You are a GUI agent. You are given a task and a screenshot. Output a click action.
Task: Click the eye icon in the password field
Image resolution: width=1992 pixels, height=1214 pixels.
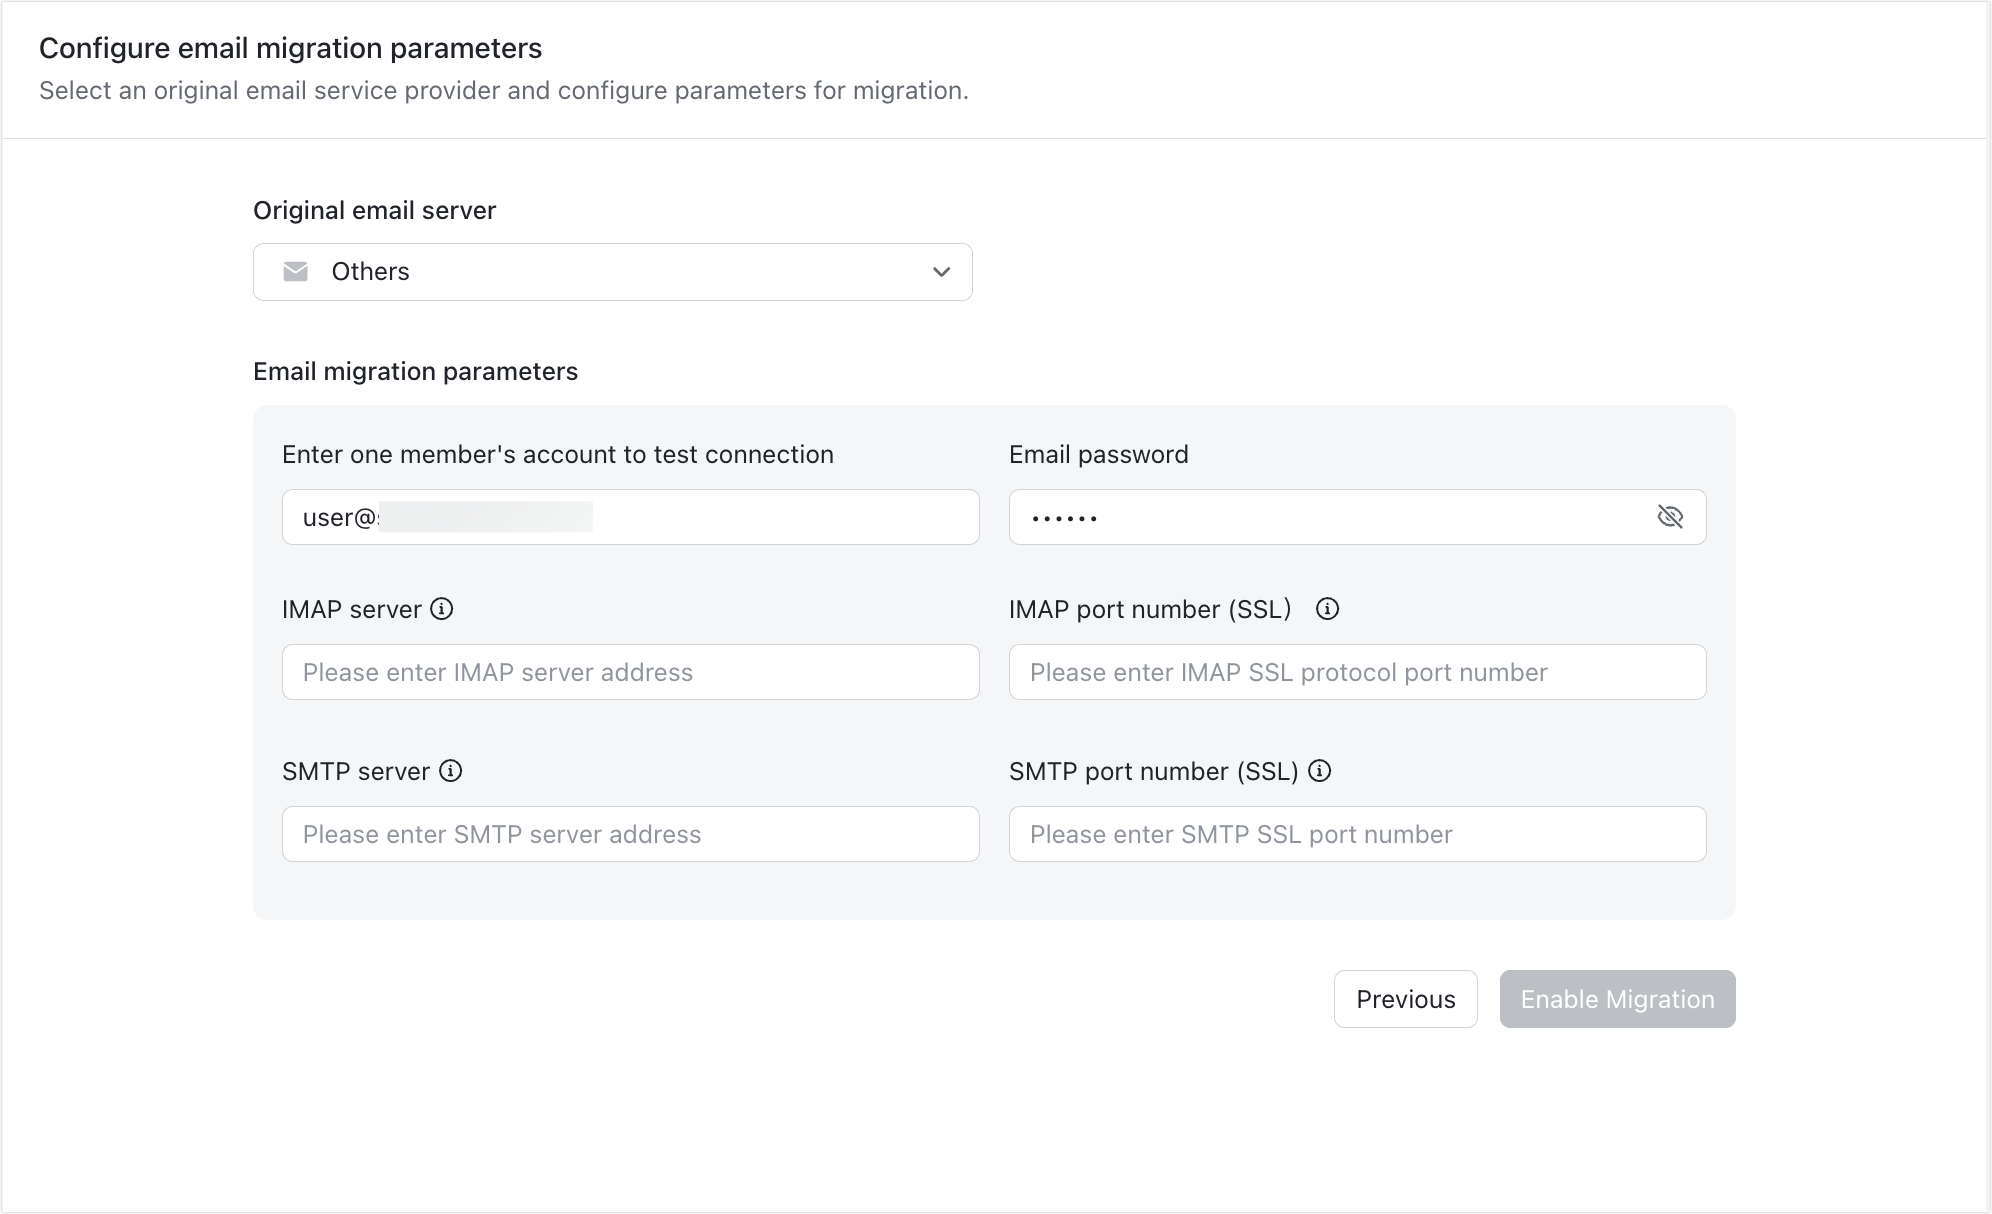1671,517
